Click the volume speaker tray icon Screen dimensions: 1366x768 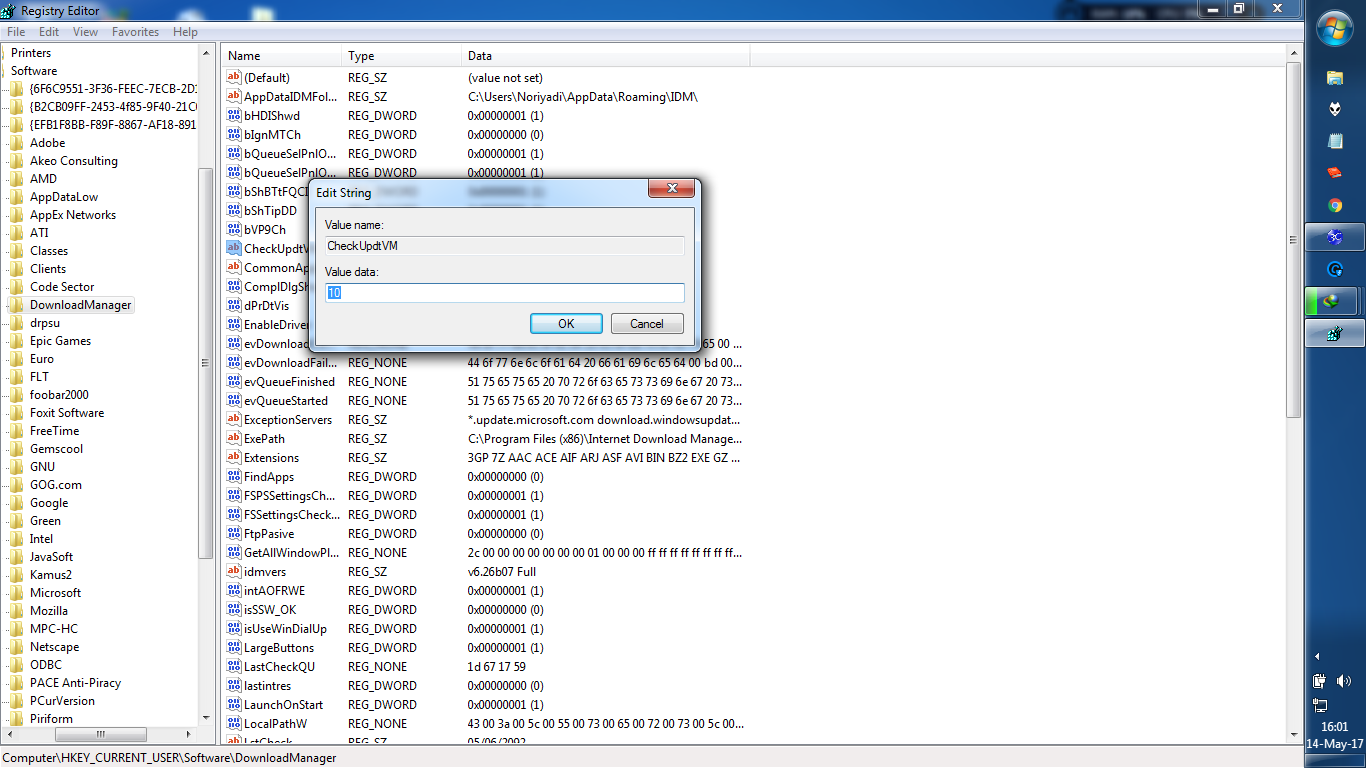click(1345, 681)
